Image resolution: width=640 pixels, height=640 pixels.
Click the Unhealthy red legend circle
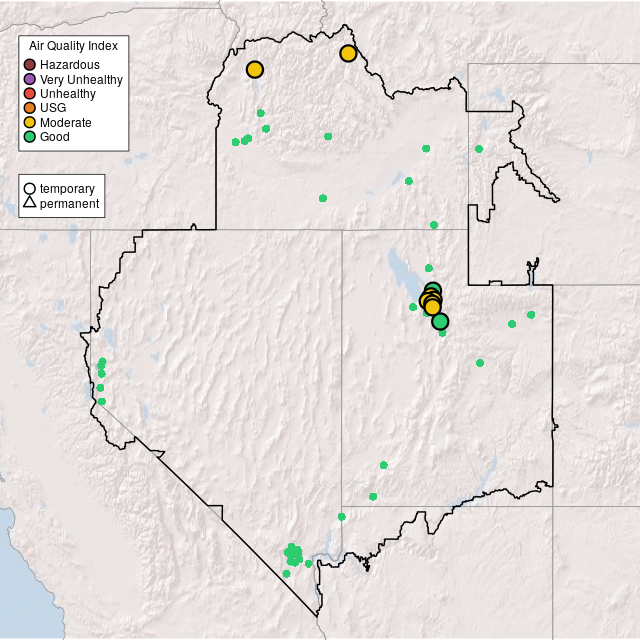pos(30,94)
